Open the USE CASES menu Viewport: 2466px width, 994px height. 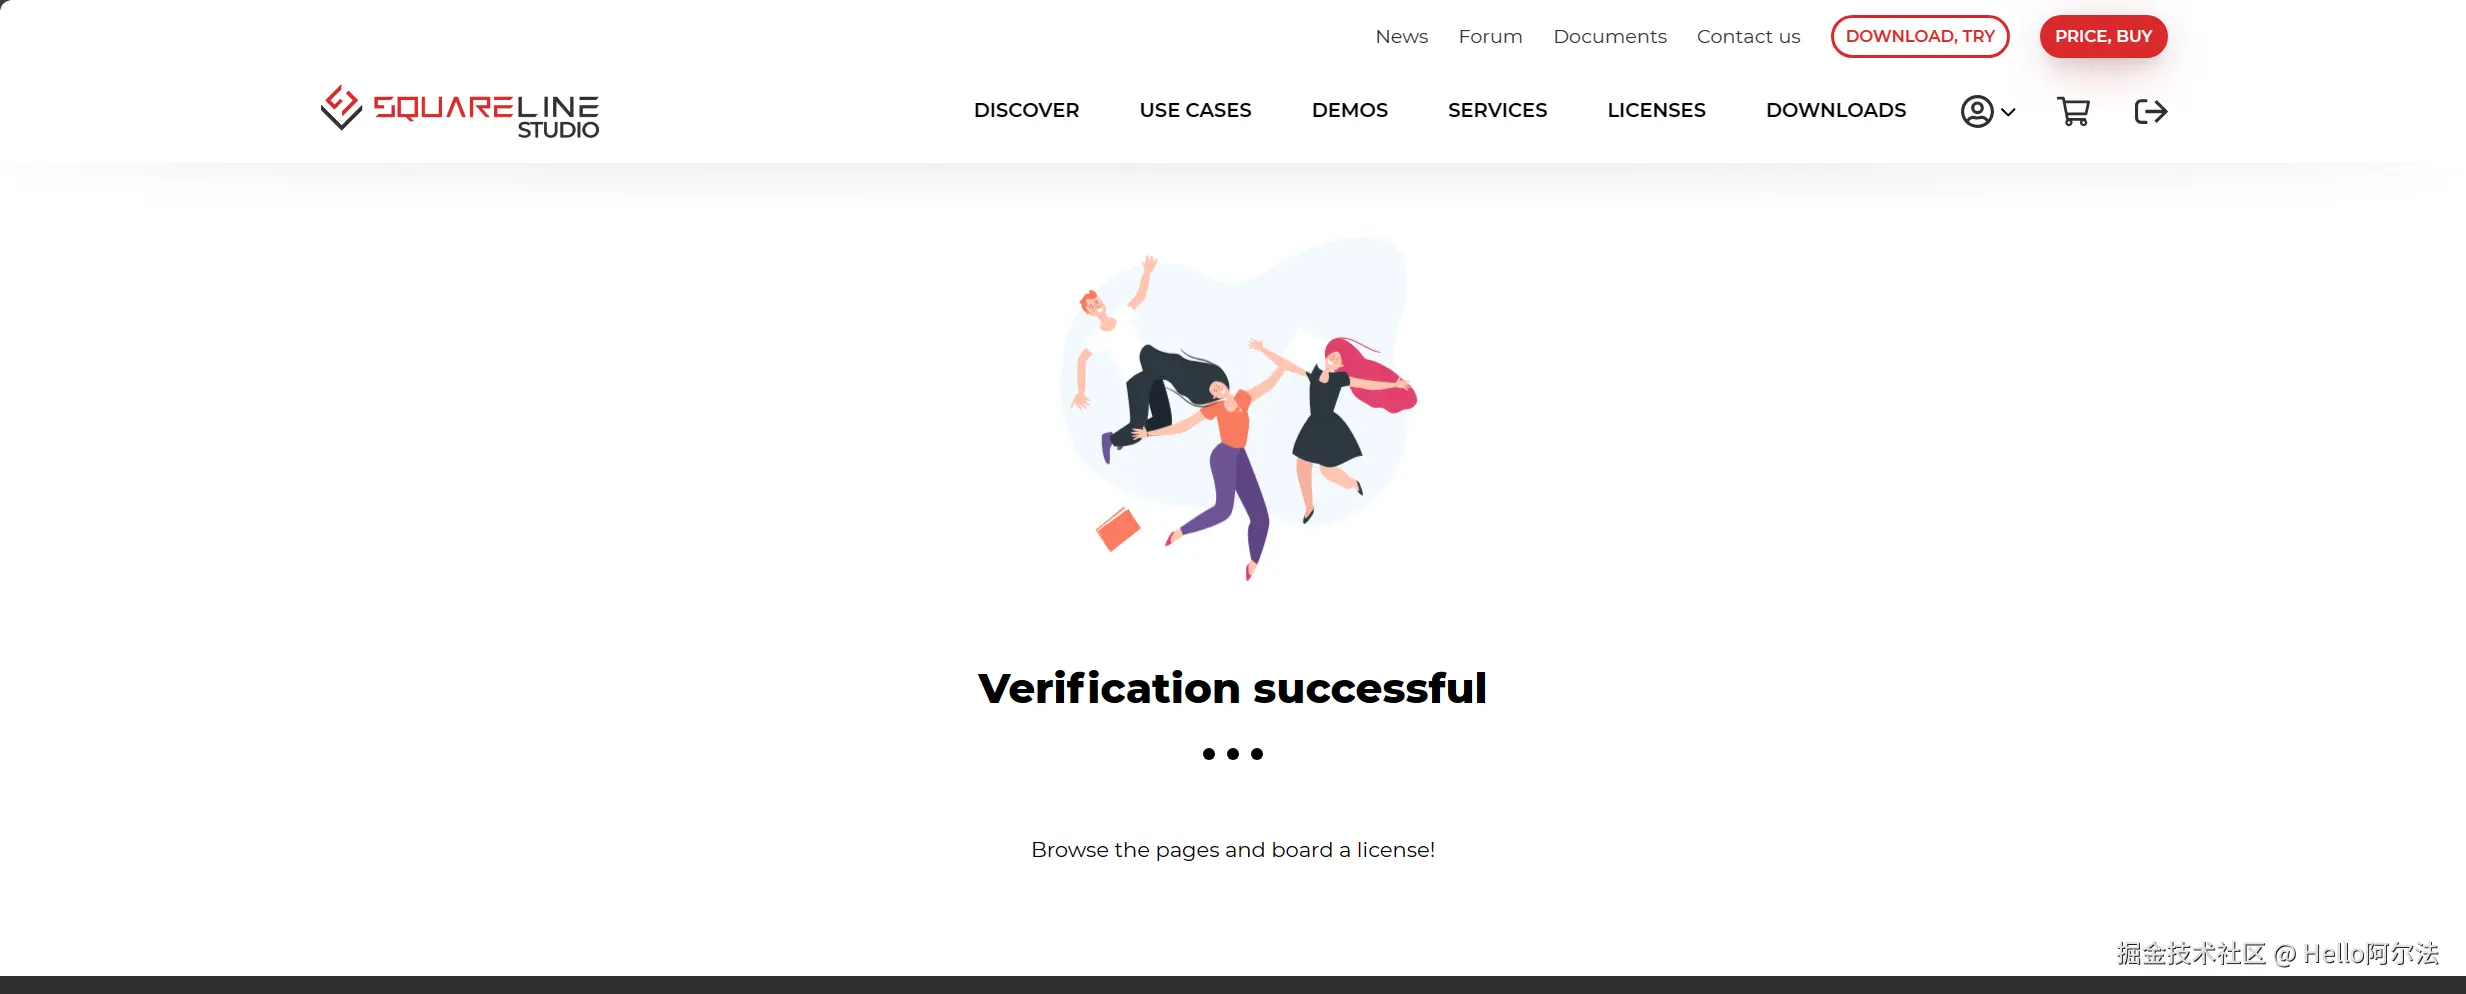tap(1195, 110)
